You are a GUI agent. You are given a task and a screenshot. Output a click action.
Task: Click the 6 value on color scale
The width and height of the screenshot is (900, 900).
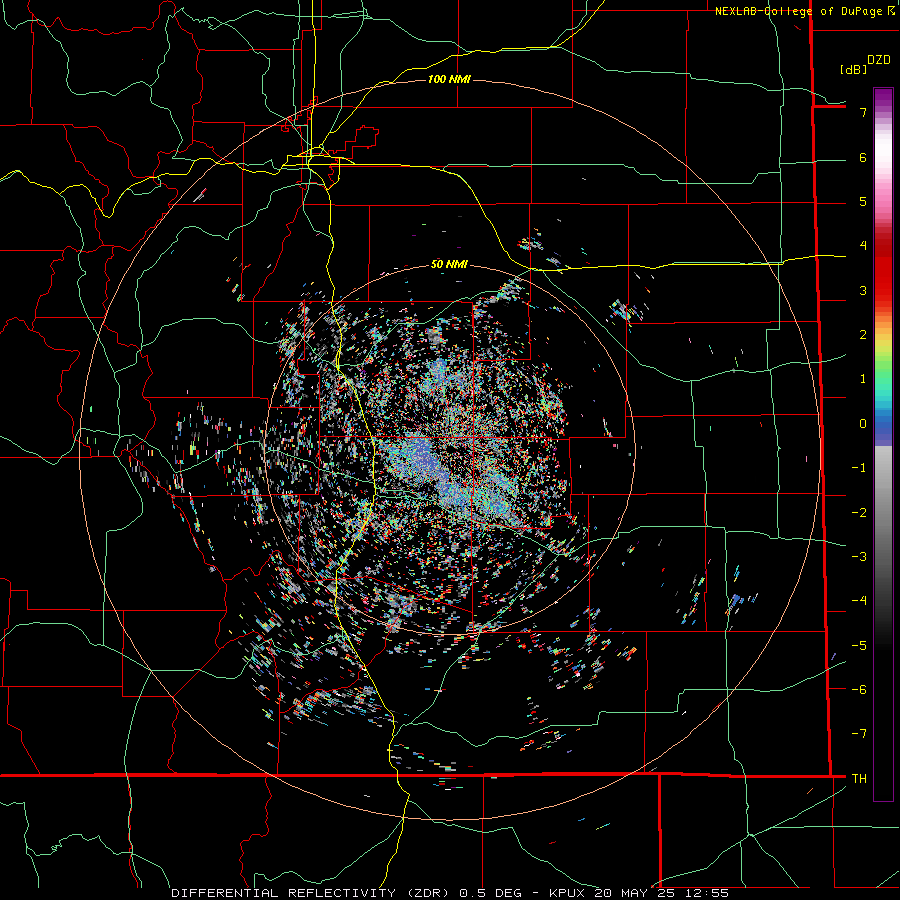[x=863, y=157]
